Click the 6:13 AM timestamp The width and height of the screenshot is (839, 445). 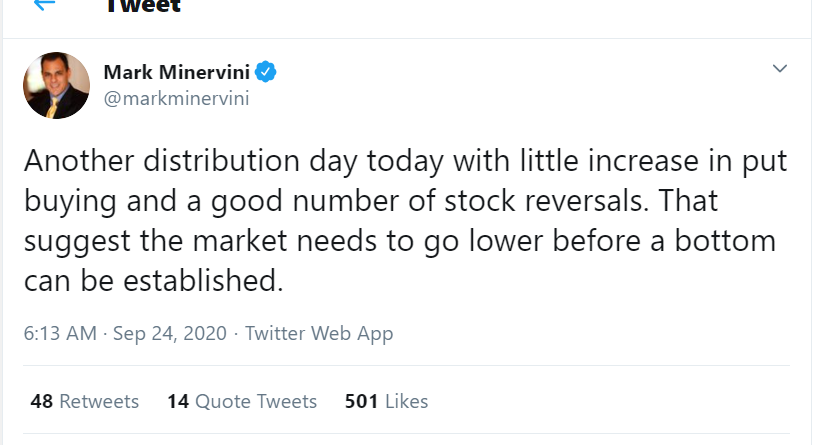pyautogui.click(x=60, y=334)
